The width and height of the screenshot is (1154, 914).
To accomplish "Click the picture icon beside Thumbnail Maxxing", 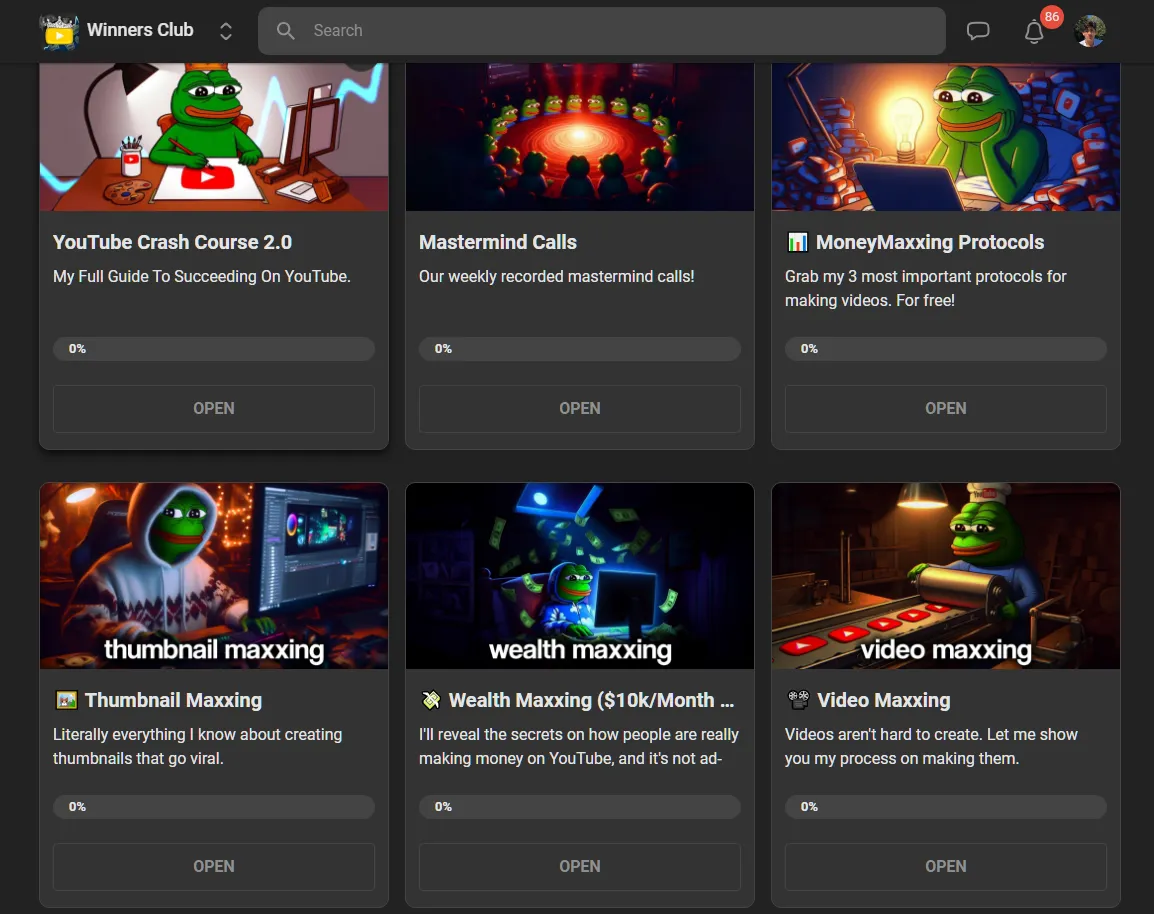I will point(66,700).
